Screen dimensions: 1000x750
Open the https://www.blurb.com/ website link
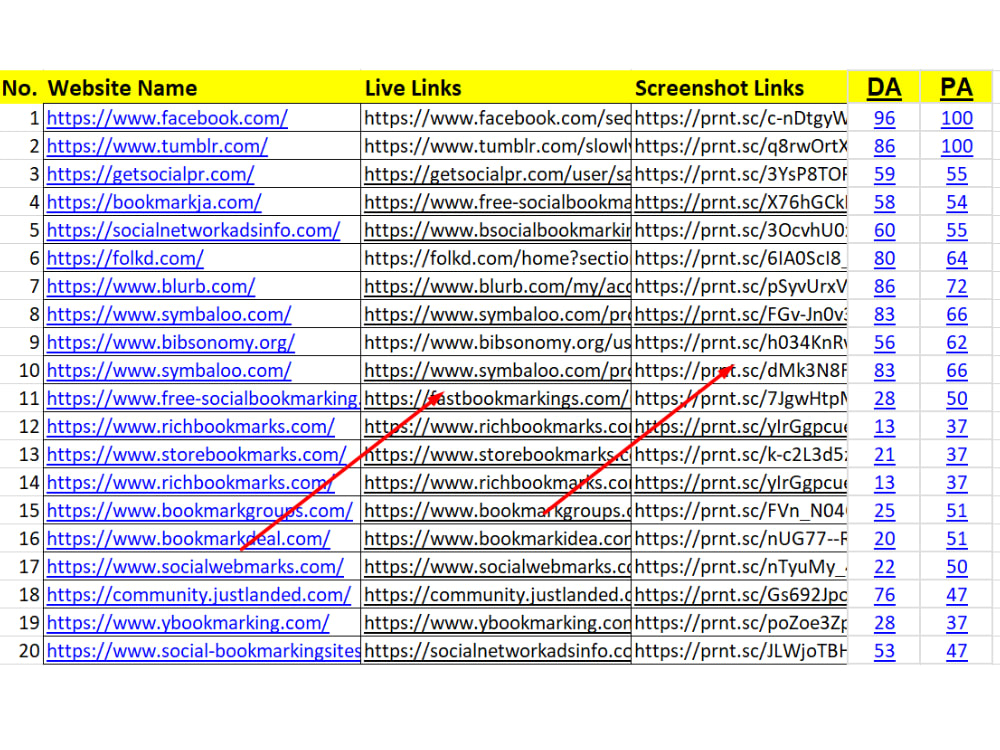tap(151, 286)
